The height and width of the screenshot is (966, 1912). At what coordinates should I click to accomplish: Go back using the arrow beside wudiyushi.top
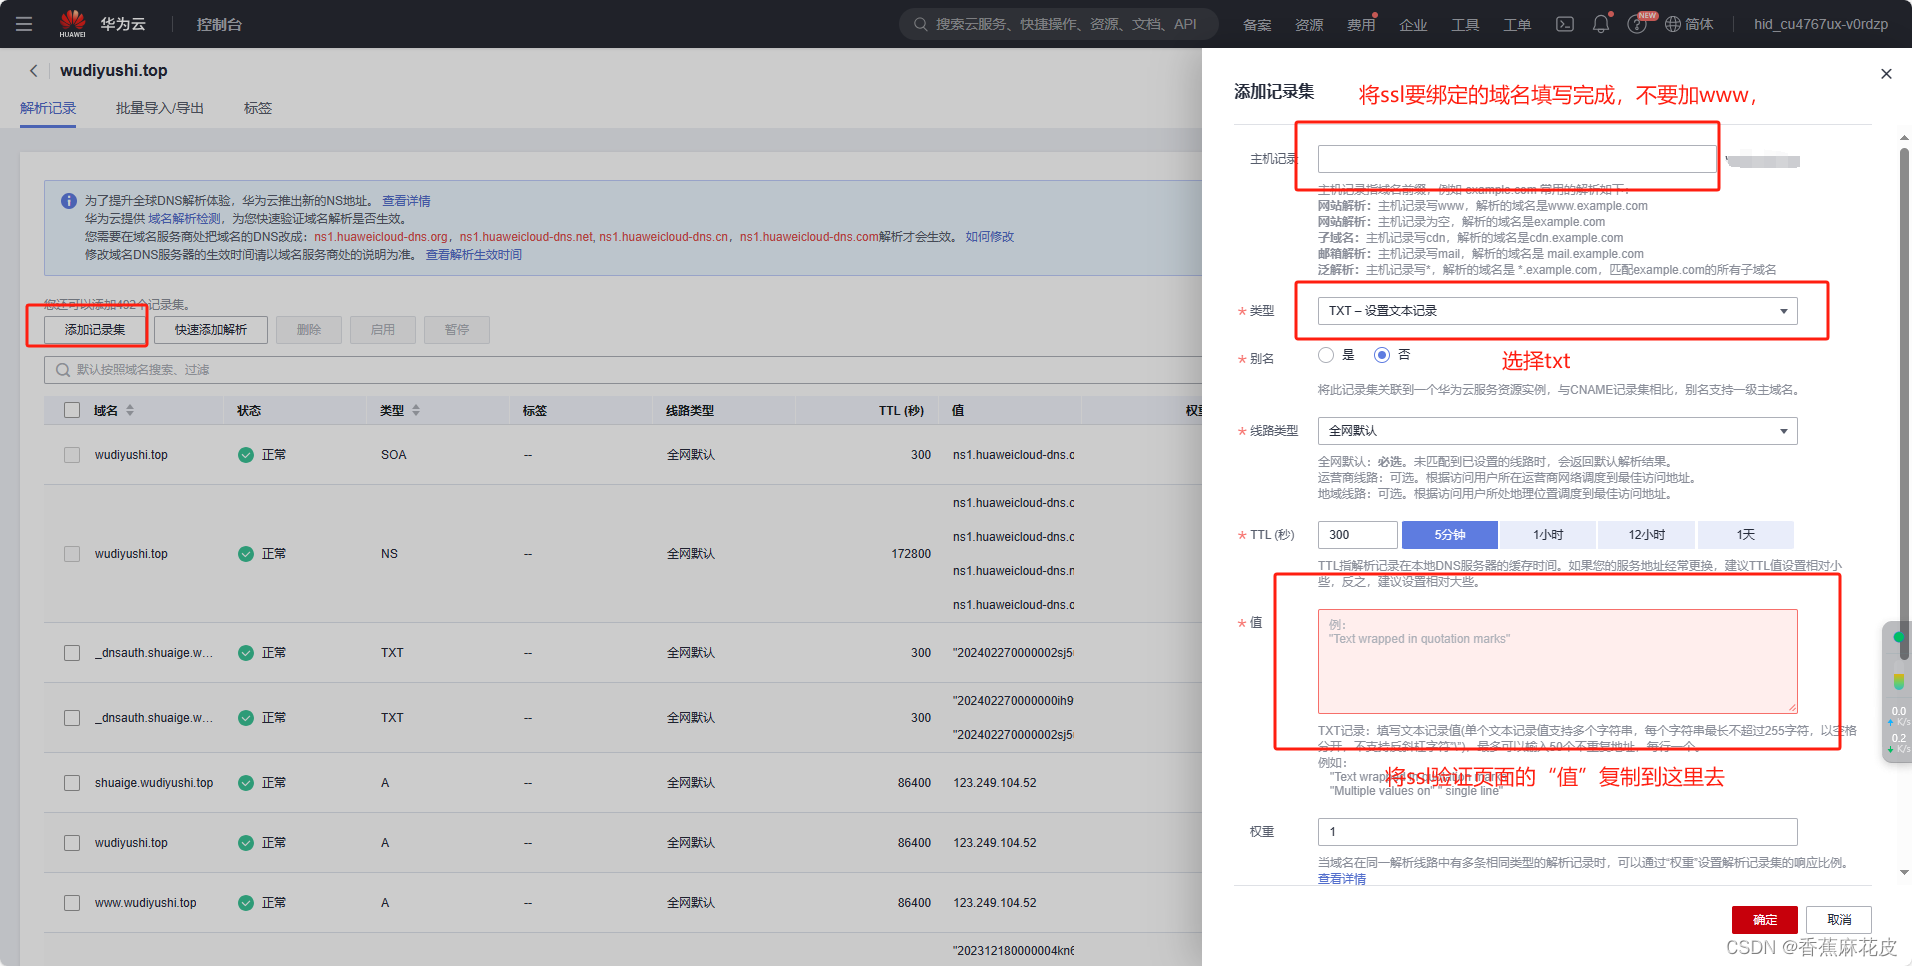pyautogui.click(x=34, y=71)
